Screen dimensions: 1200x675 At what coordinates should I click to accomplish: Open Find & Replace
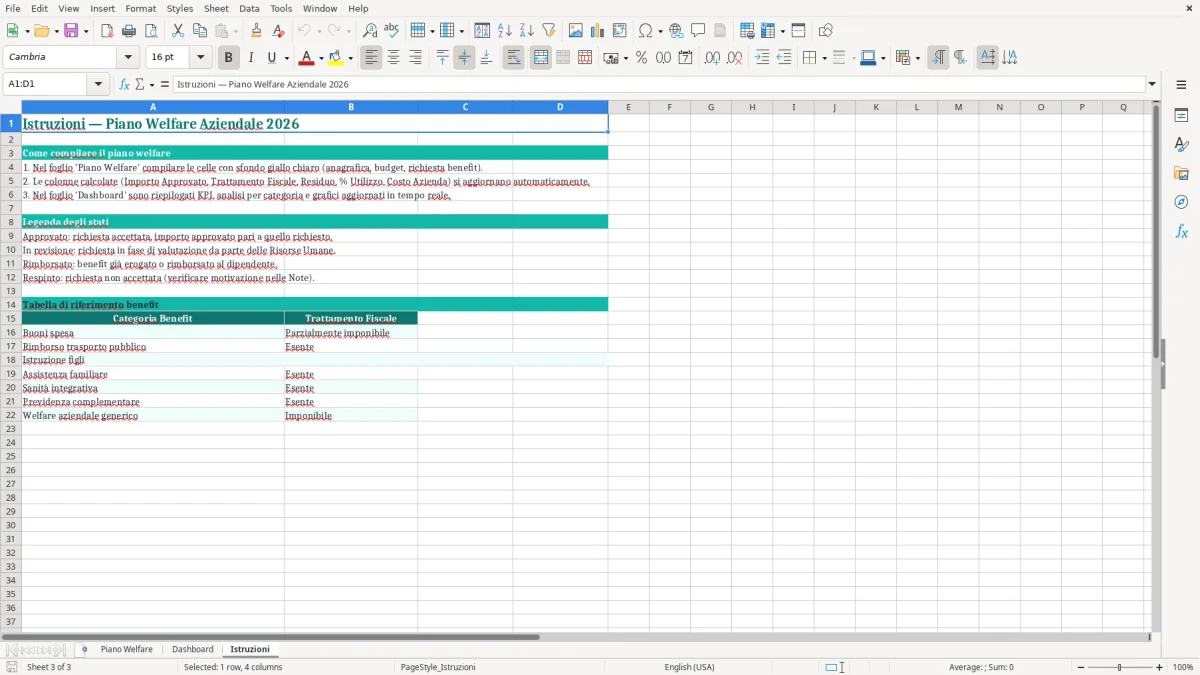pos(370,31)
